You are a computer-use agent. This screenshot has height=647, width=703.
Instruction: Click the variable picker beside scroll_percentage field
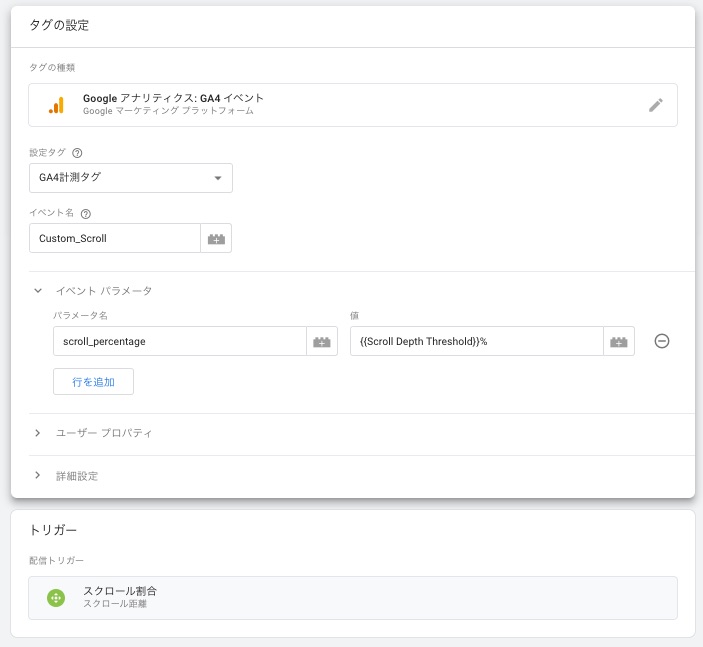click(322, 341)
